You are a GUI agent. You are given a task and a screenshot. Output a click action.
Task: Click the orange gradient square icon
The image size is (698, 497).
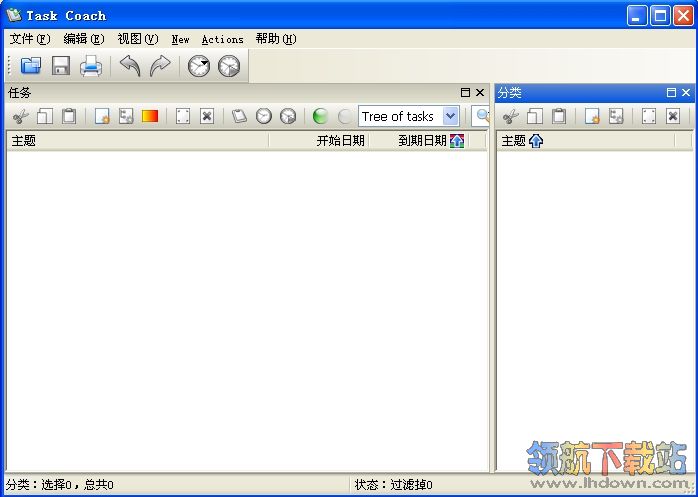(x=150, y=116)
